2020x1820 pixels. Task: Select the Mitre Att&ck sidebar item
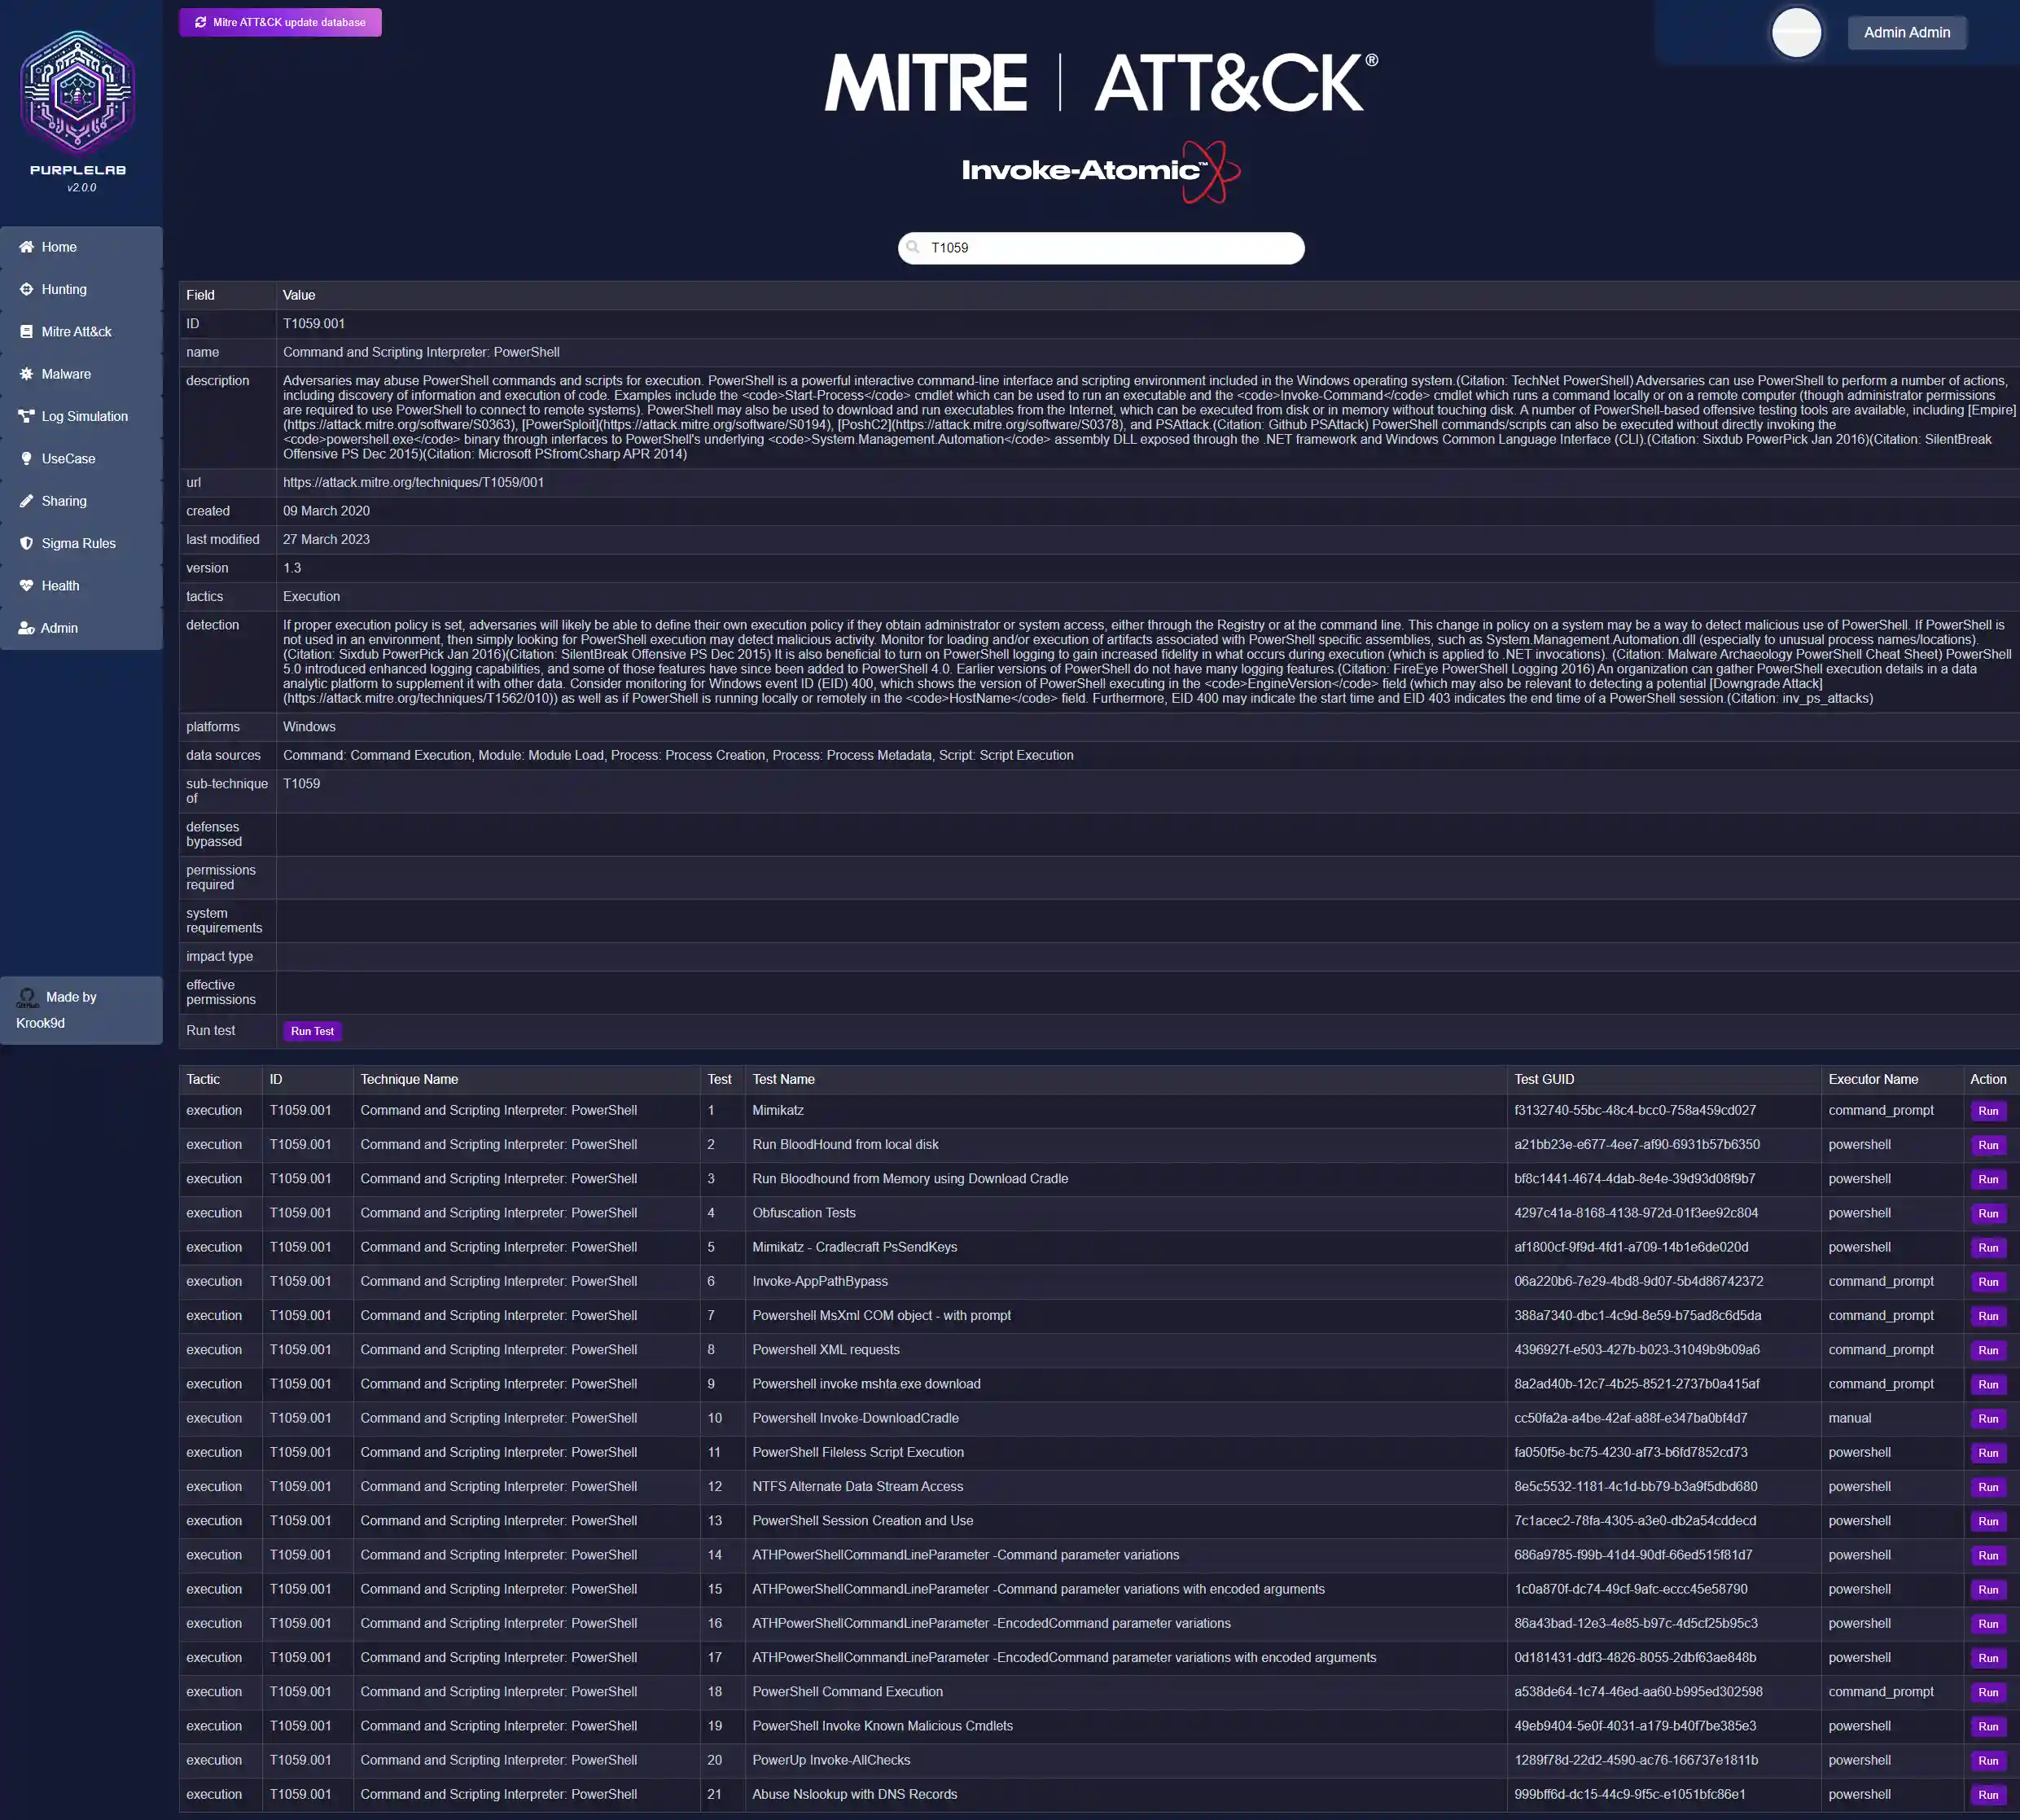point(76,331)
